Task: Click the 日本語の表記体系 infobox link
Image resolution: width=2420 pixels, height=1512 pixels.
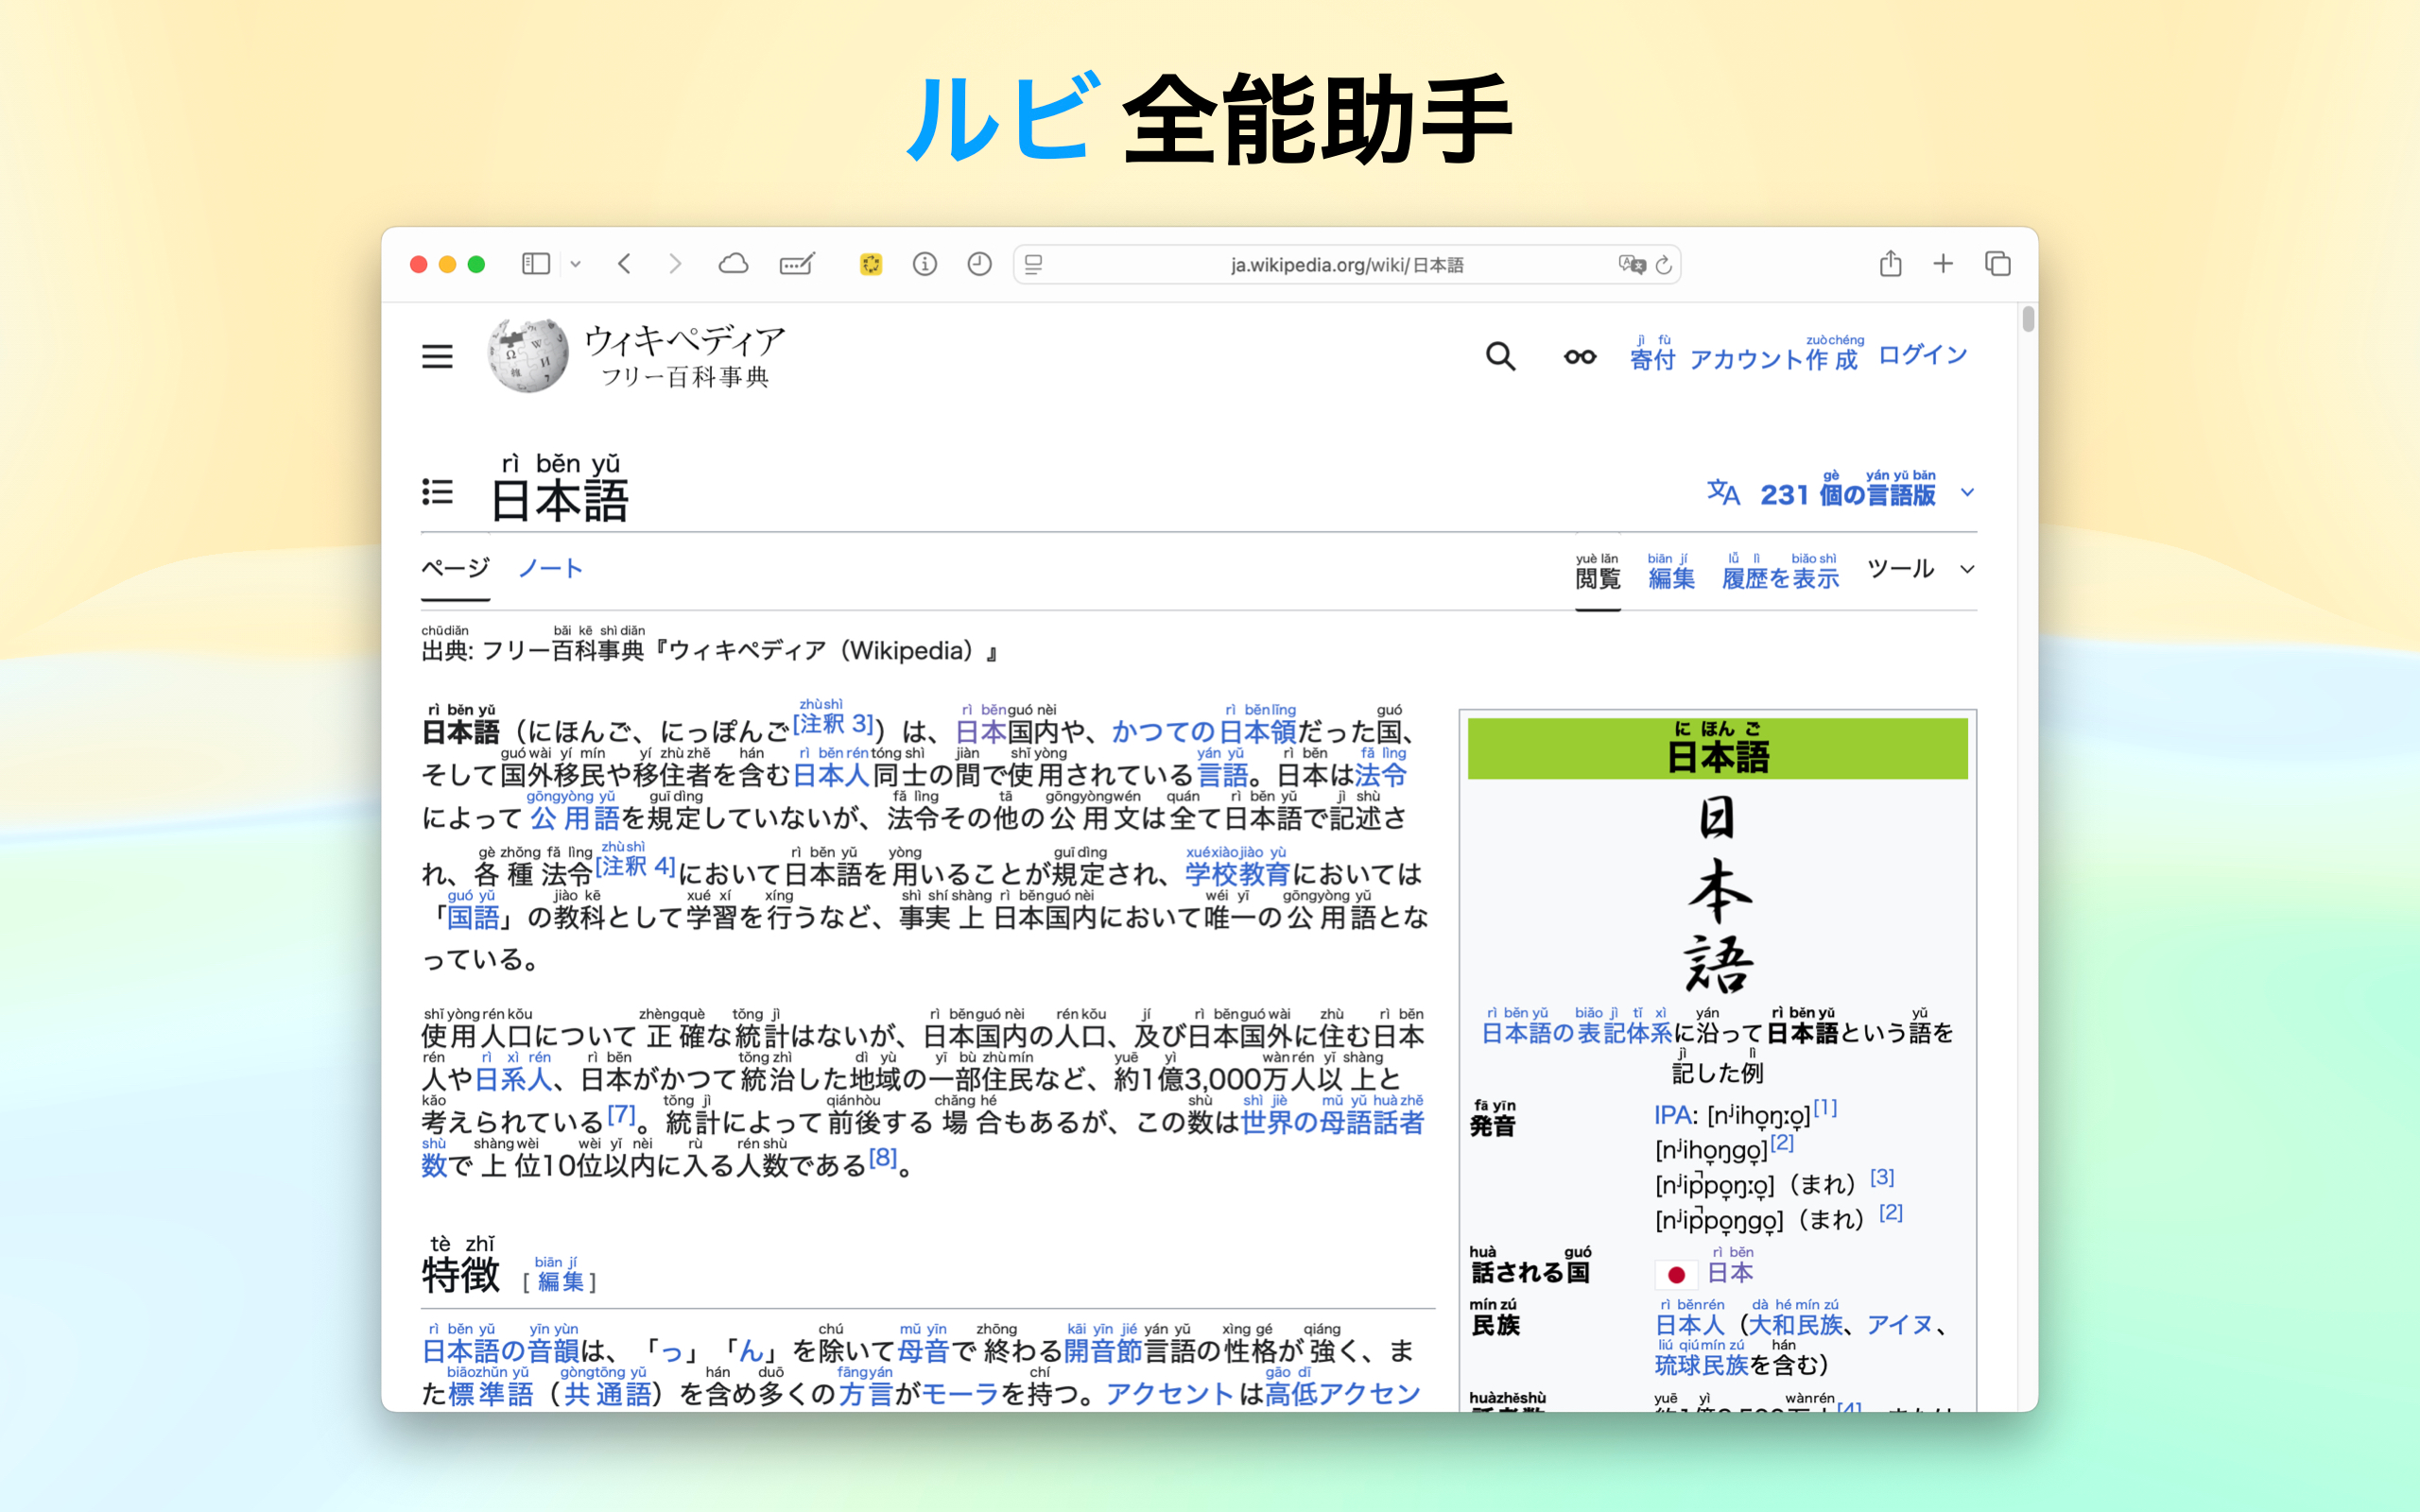Action: [1576, 1032]
